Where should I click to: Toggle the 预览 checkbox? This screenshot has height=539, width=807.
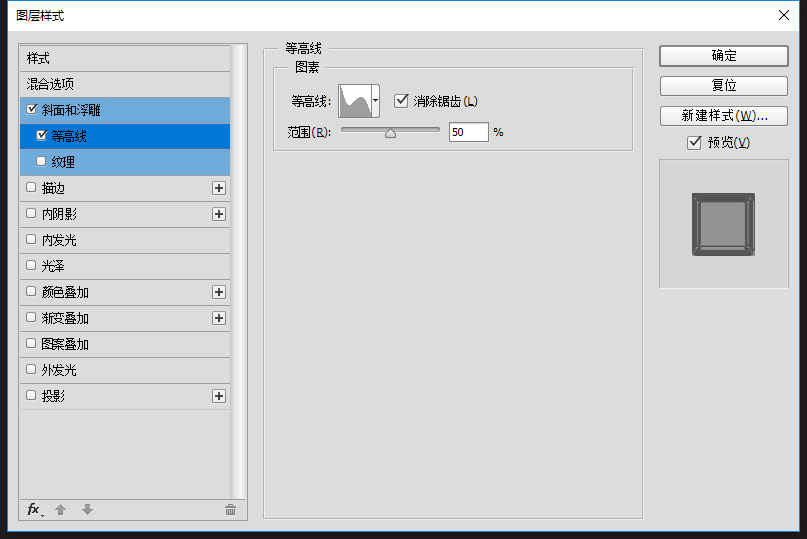pos(694,142)
